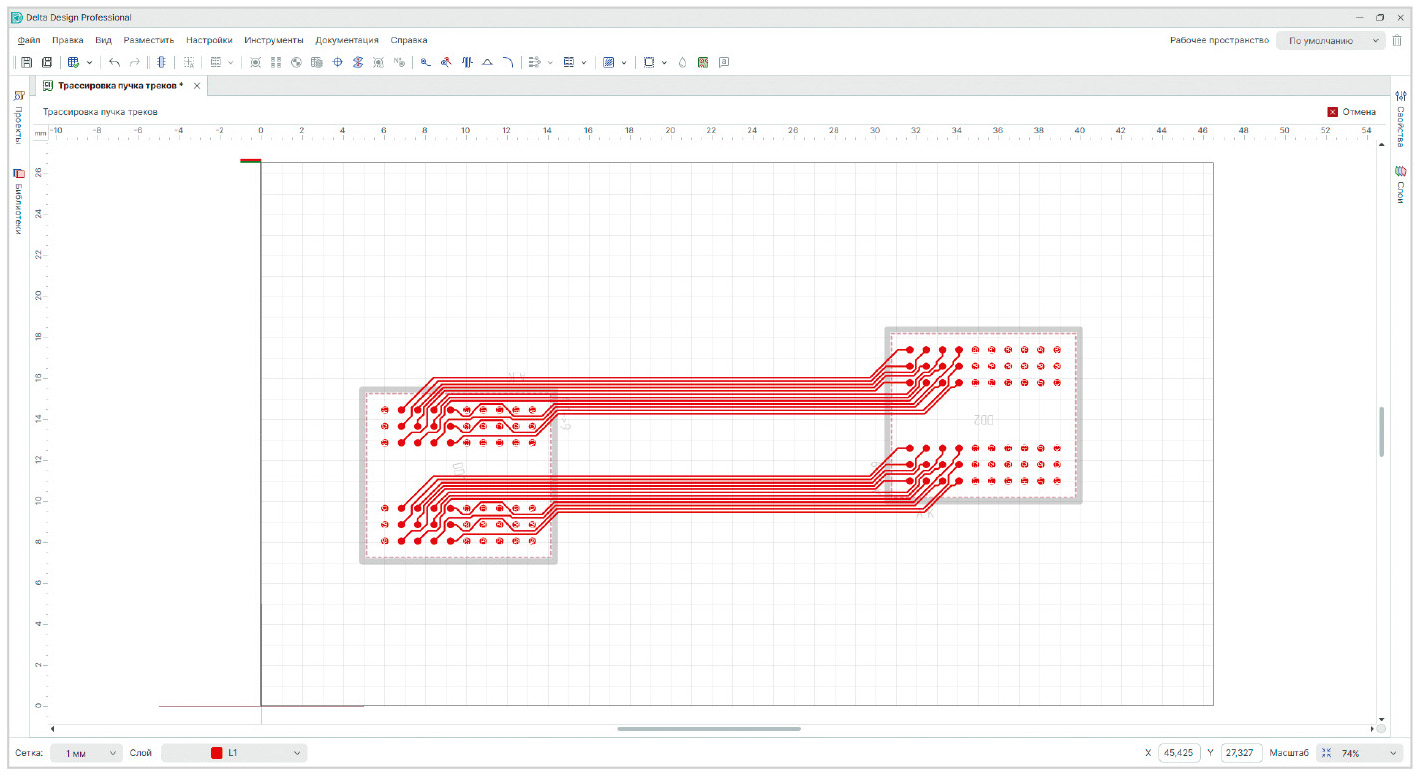Expand the По умолчанию workspace dropdown

(1330, 41)
